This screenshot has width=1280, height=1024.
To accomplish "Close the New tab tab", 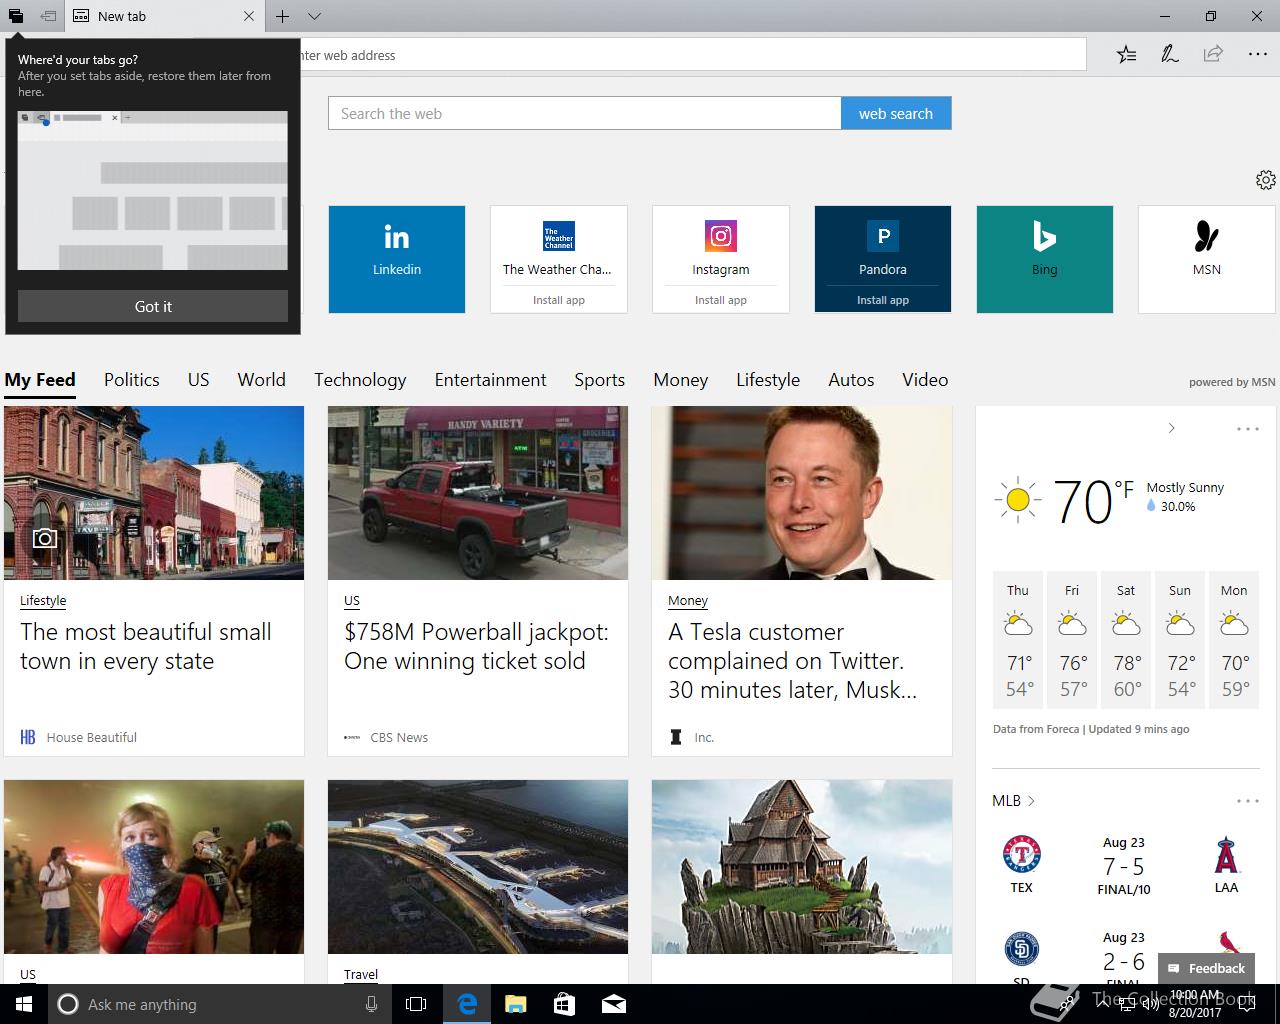I will [x=249, y=16].
